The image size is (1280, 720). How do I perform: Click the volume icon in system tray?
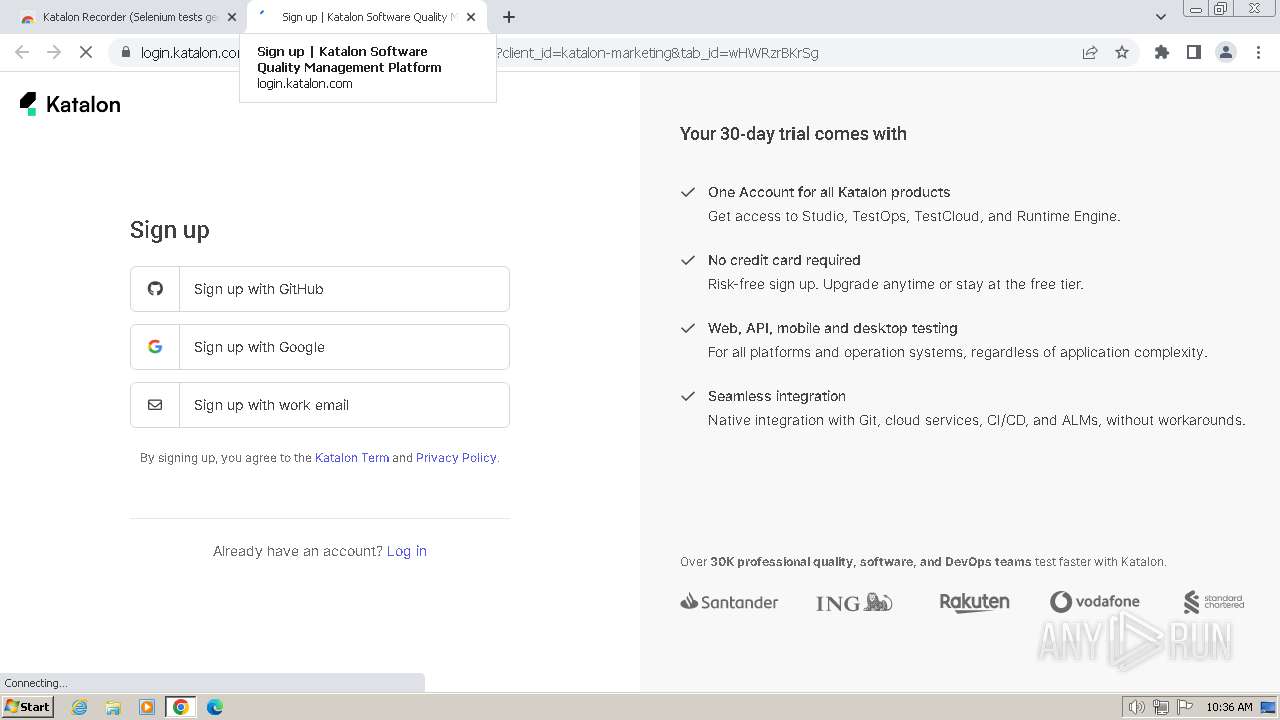1137,707
